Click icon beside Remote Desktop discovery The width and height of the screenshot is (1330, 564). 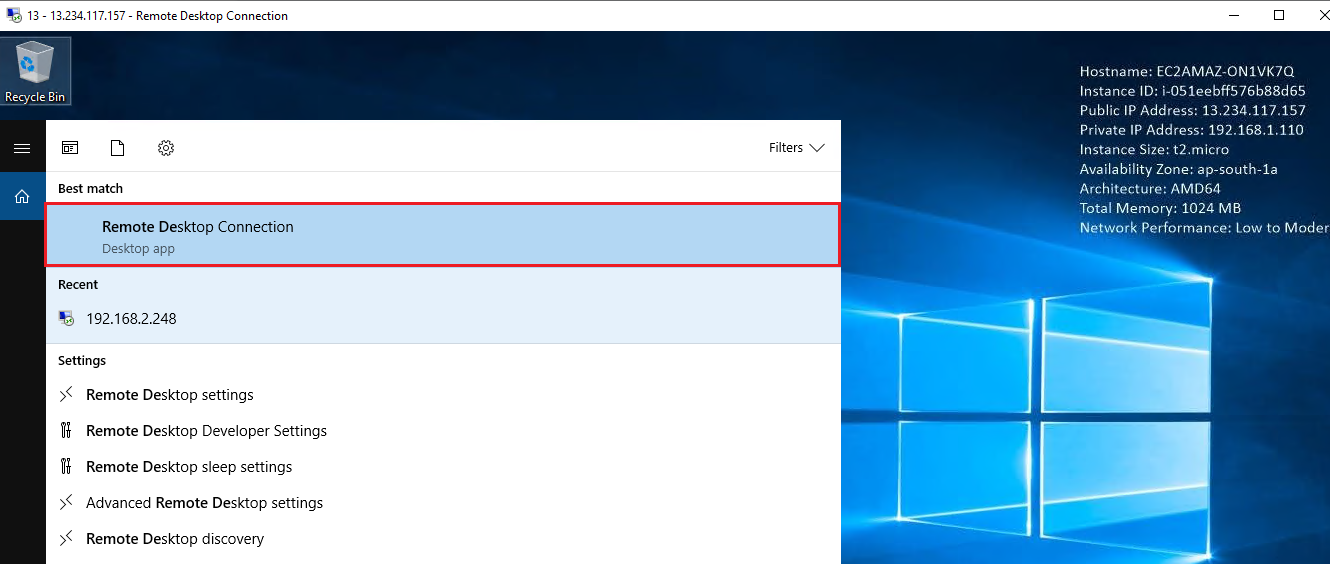[66, 539]
